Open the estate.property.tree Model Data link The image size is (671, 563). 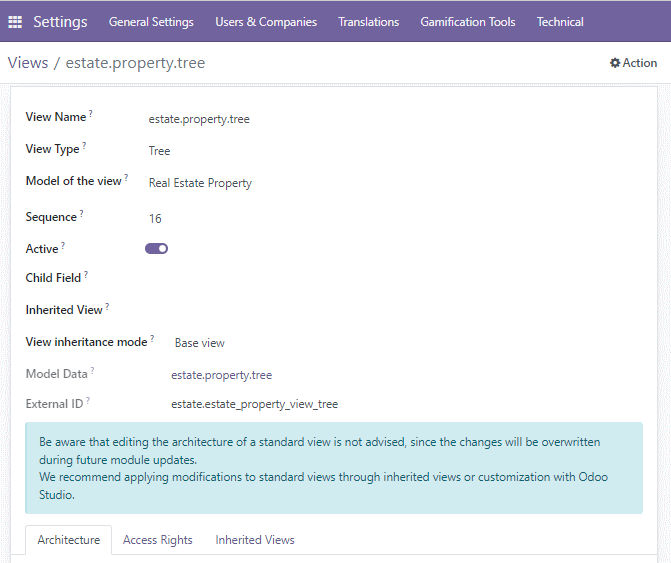221,375
